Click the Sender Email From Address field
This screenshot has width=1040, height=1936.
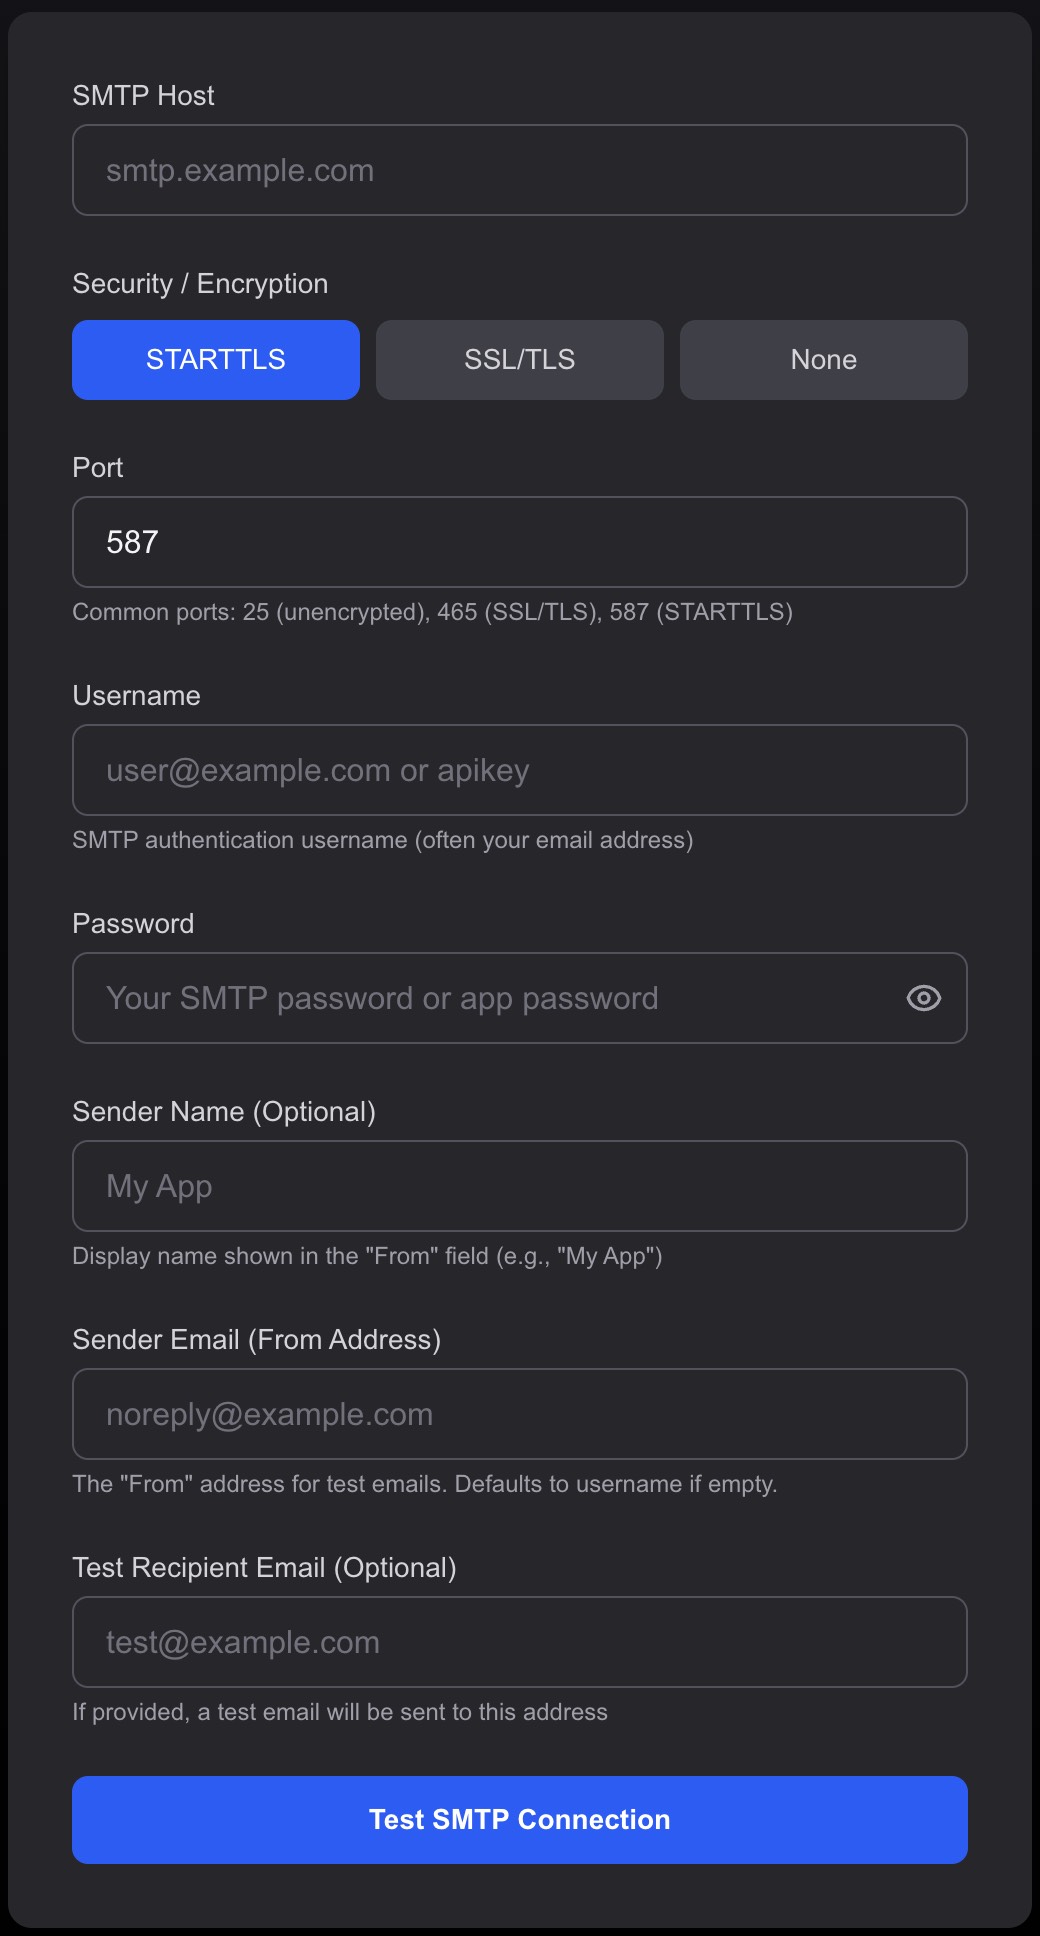tap(520, 1414)
